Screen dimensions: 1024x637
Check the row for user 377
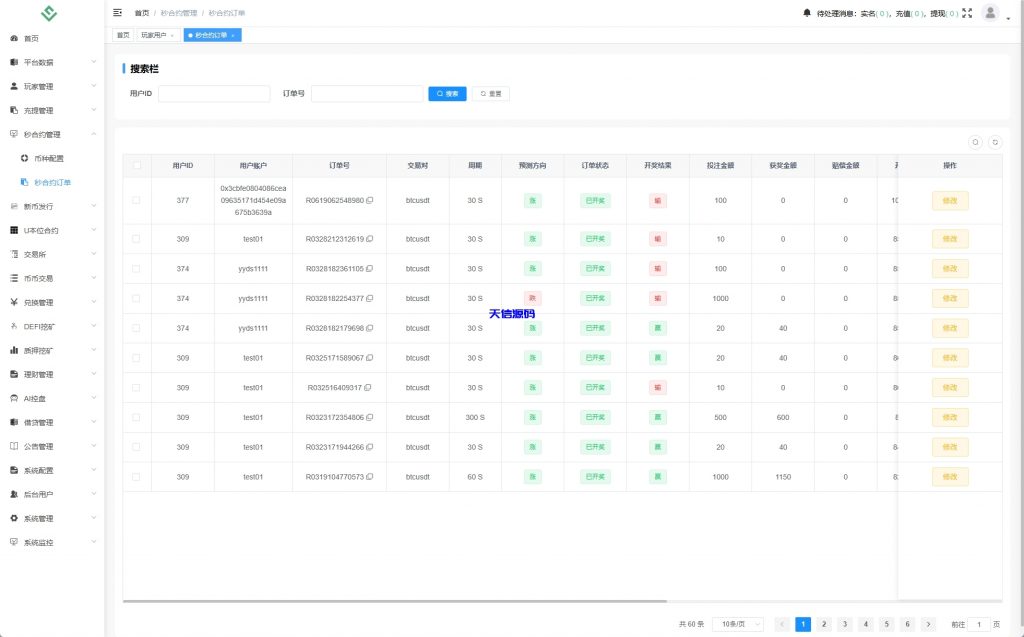coord(136,201)
